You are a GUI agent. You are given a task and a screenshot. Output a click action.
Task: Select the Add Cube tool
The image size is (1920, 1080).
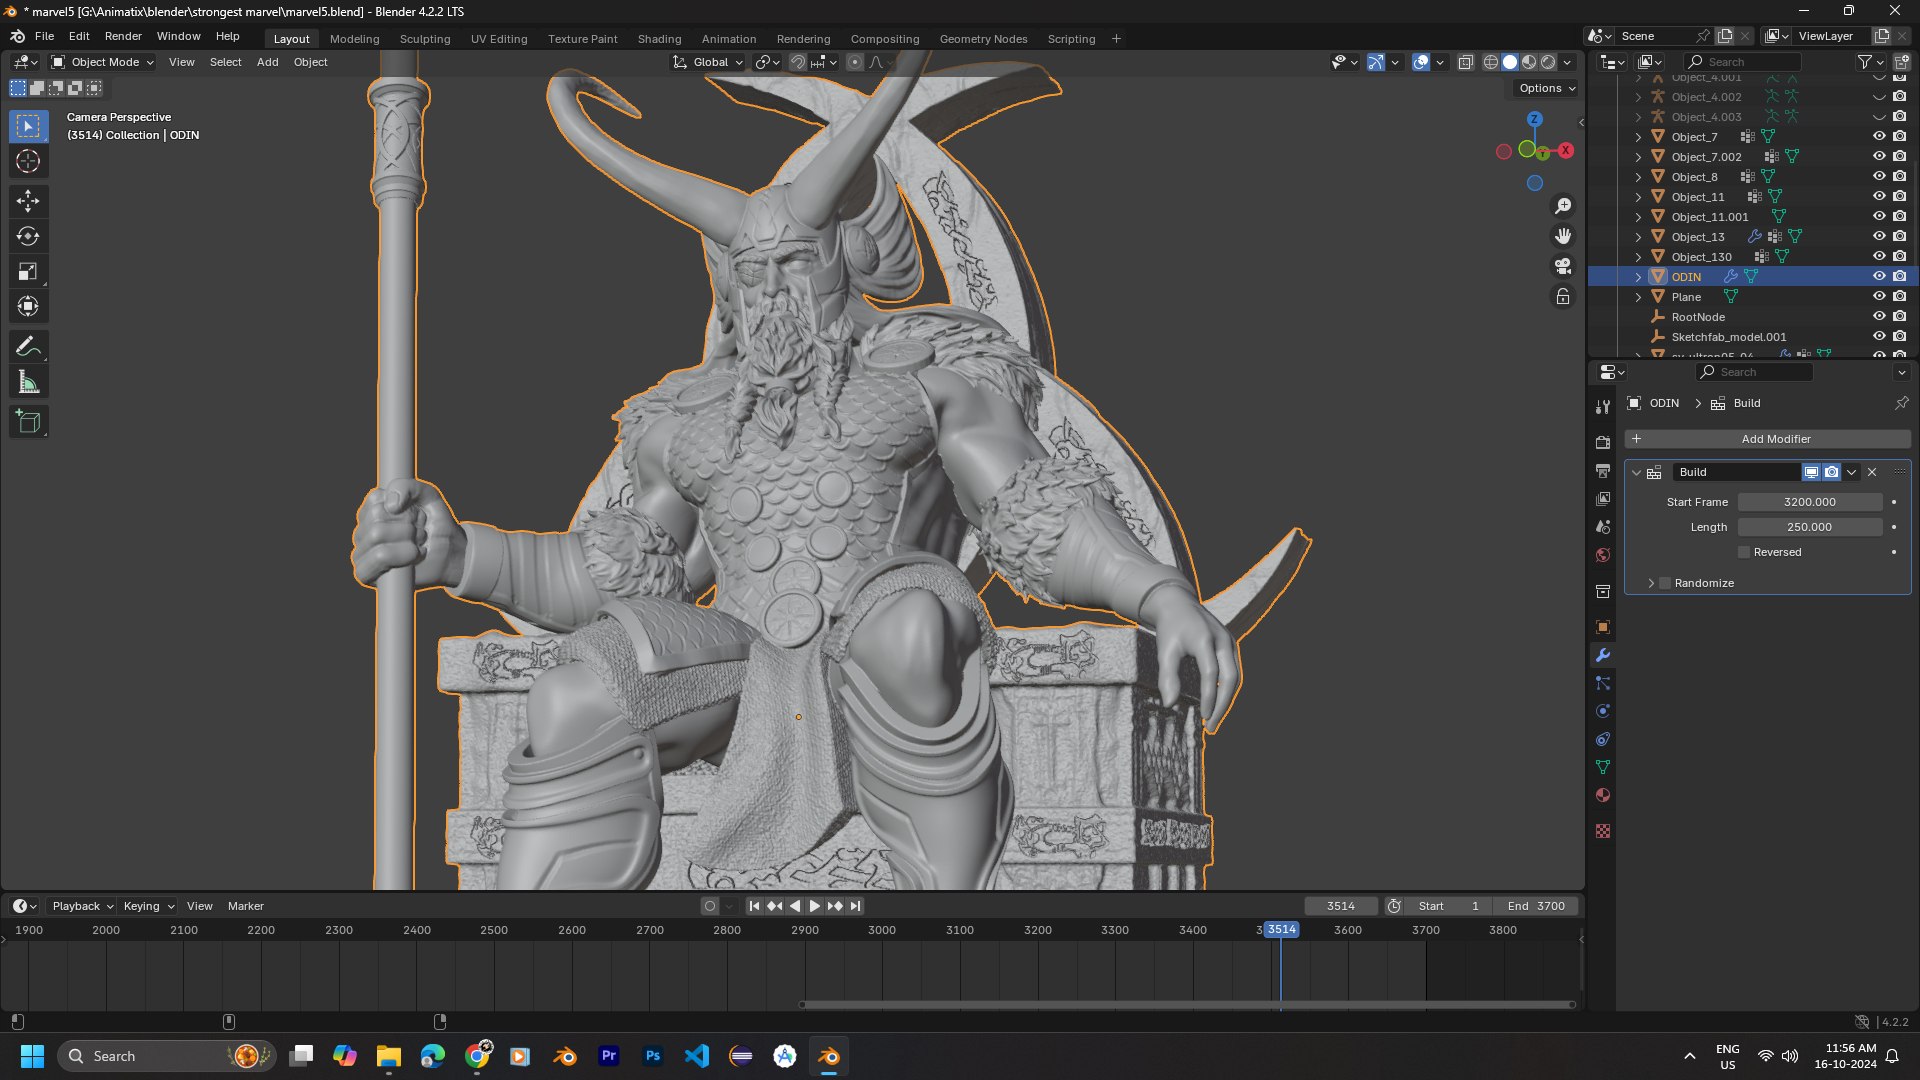[x=28, y=422]
